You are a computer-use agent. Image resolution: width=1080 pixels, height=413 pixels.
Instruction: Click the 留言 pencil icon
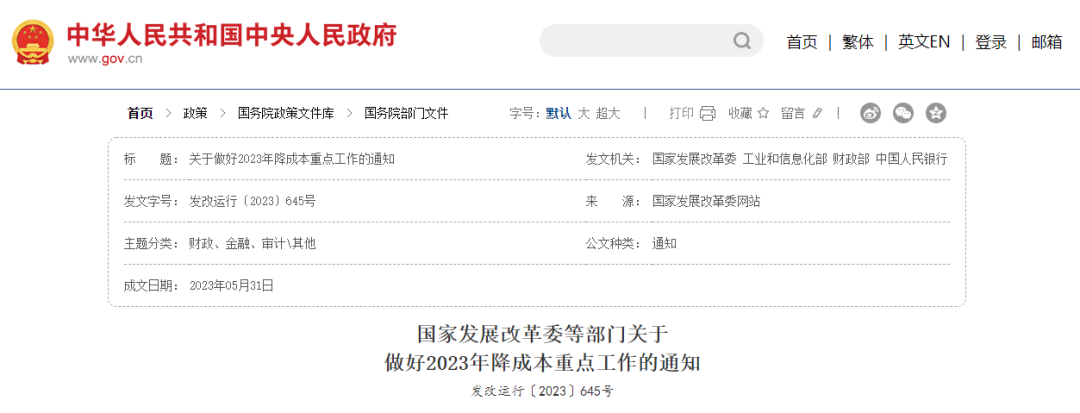click(817, 113)
